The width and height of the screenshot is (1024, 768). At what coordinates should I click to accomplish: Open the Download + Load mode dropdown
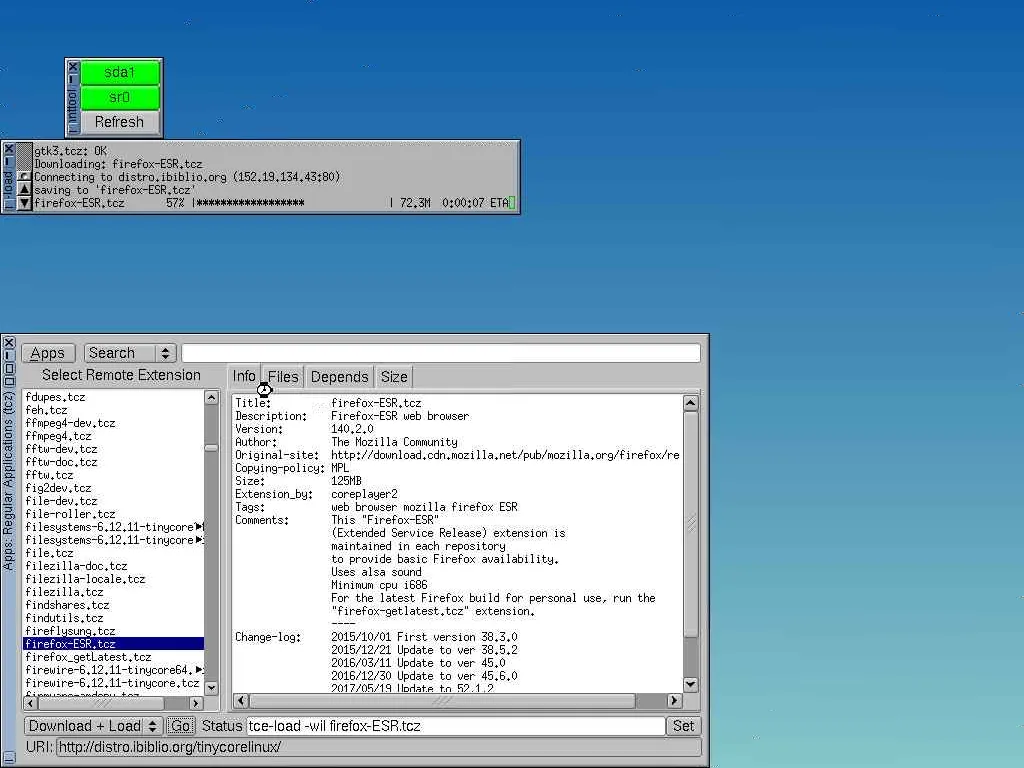(93, 726)
